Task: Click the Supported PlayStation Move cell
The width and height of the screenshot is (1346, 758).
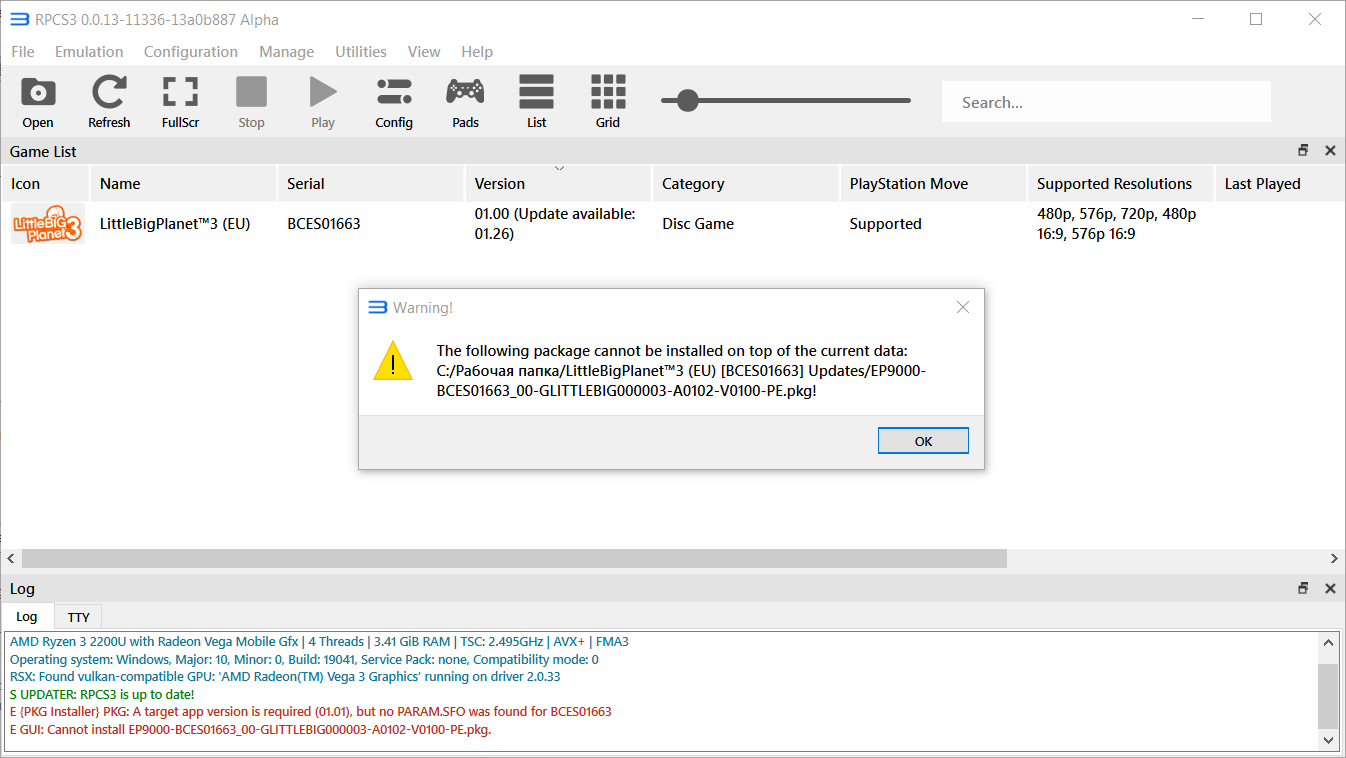Action: 934,224
